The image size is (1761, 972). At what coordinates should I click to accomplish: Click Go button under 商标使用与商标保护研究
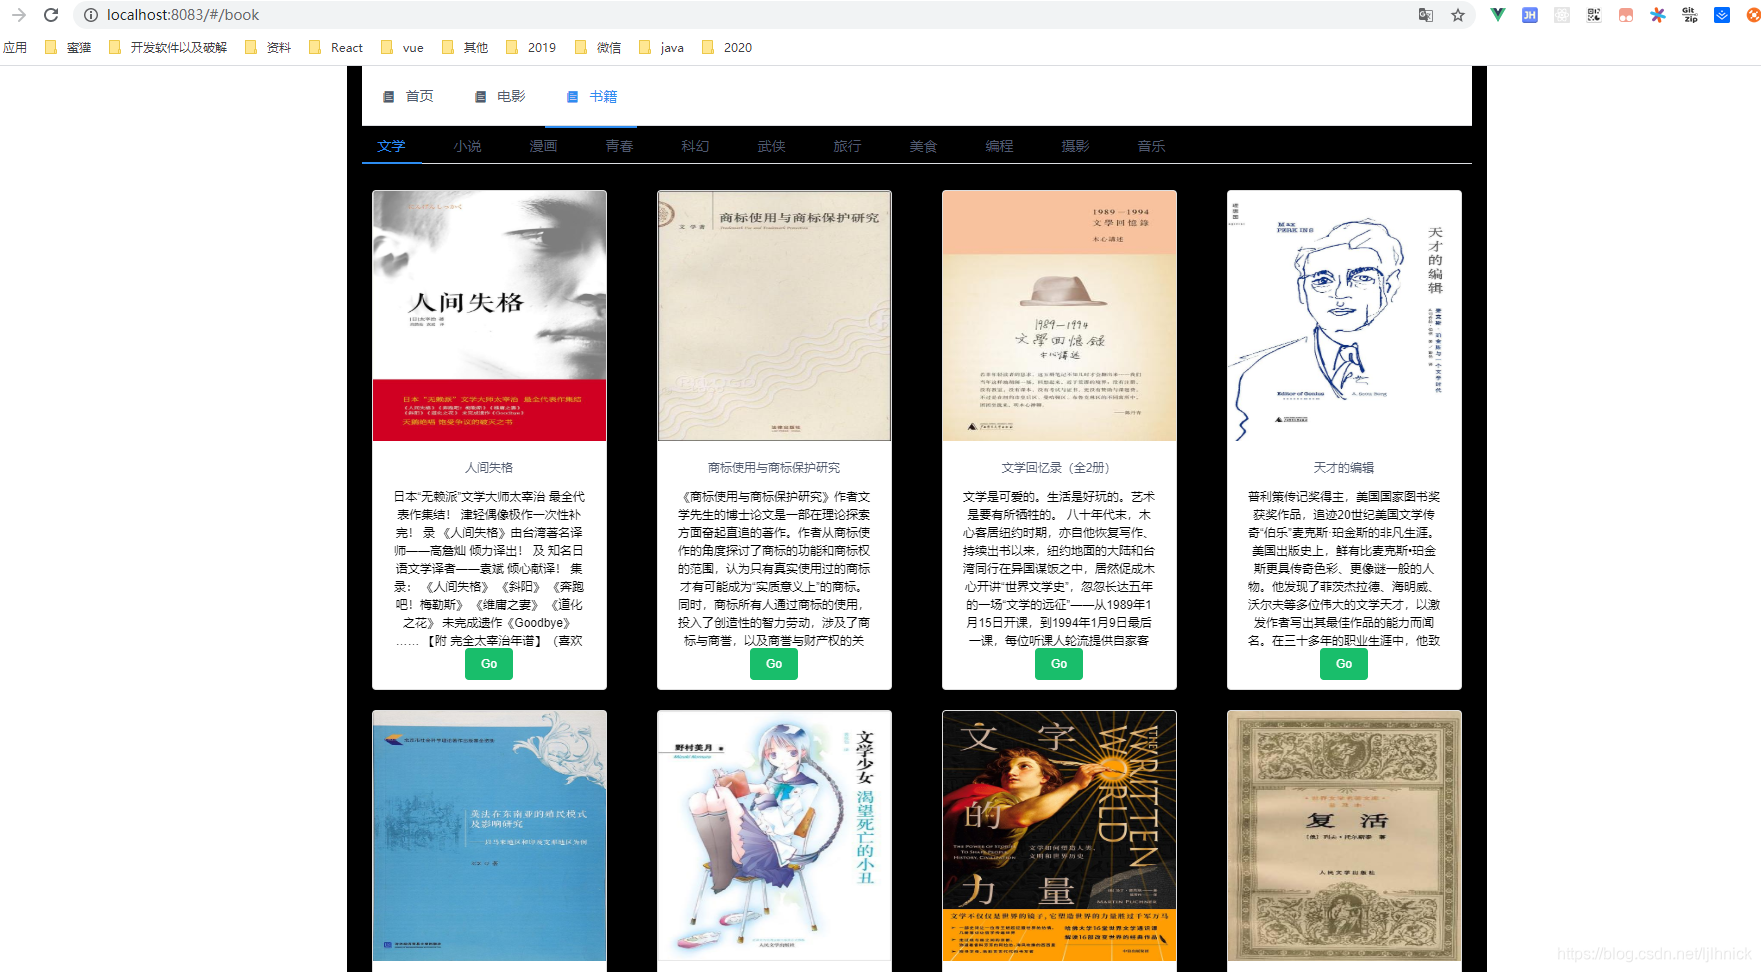tap(774, 664)
